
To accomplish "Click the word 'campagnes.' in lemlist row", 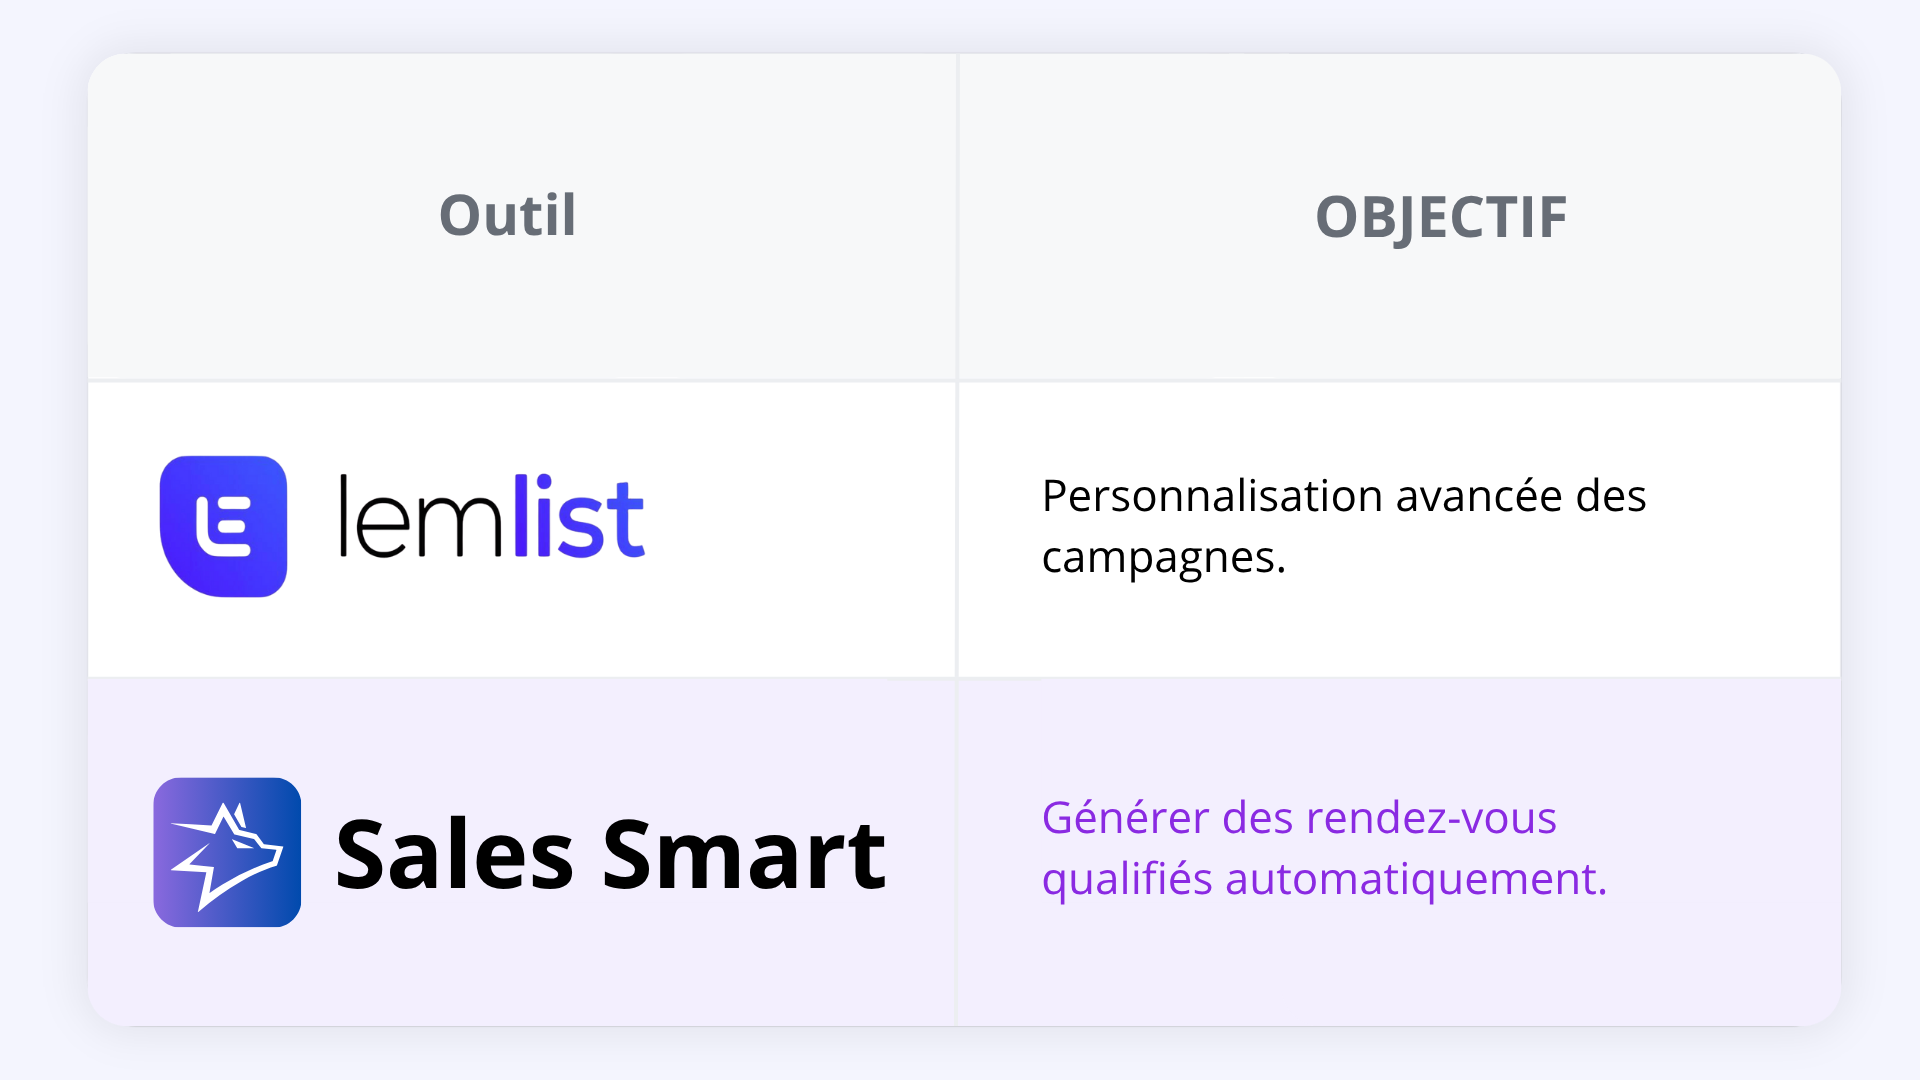I will (1164, 558).
